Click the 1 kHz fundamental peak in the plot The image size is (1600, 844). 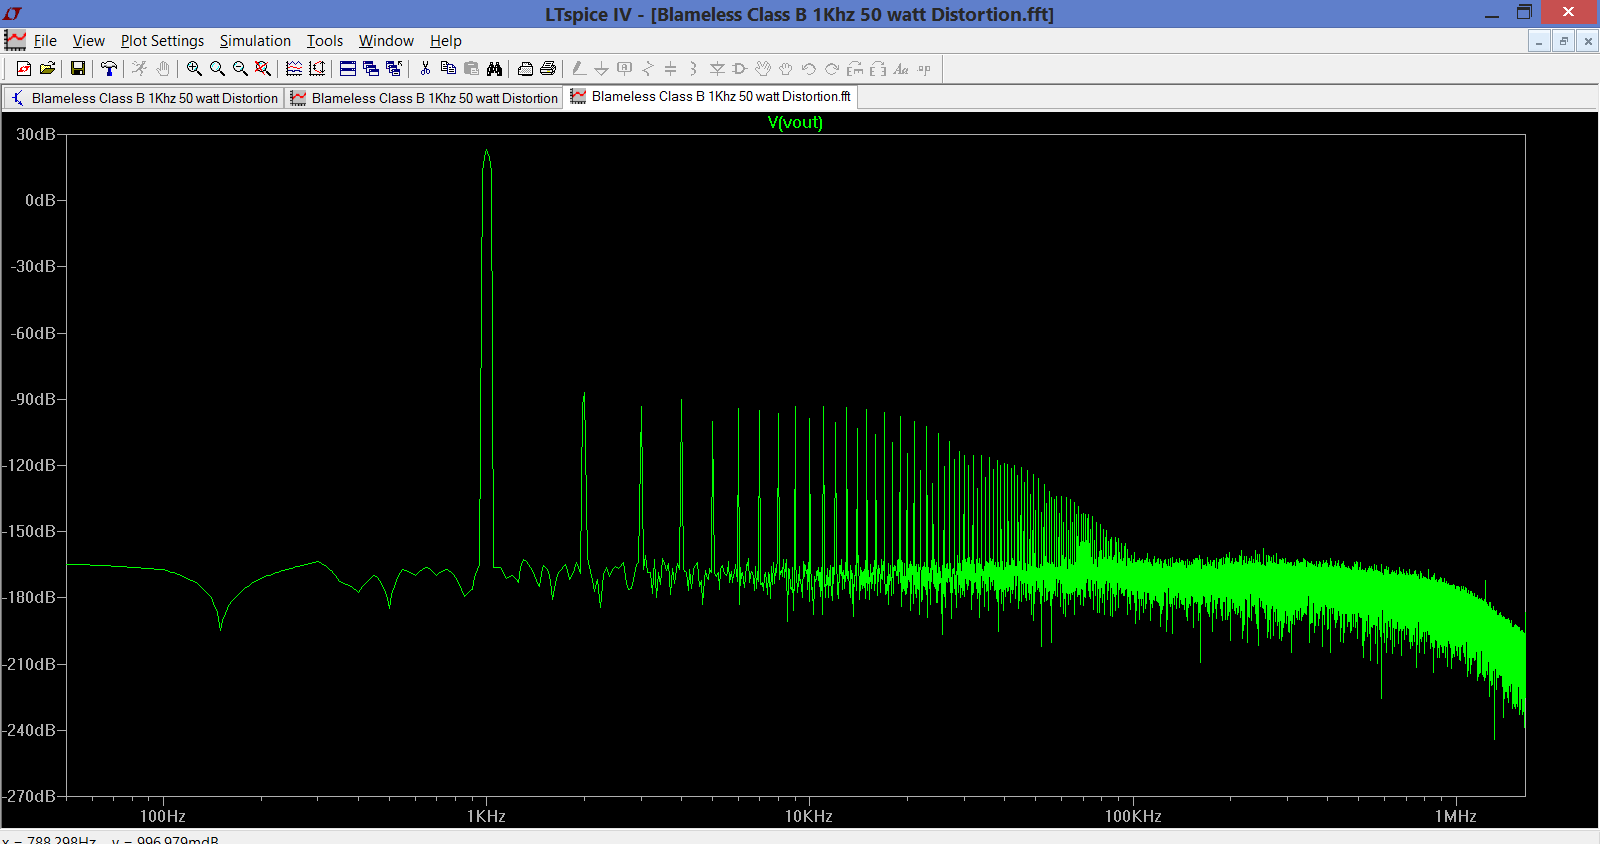coord(487,152)
